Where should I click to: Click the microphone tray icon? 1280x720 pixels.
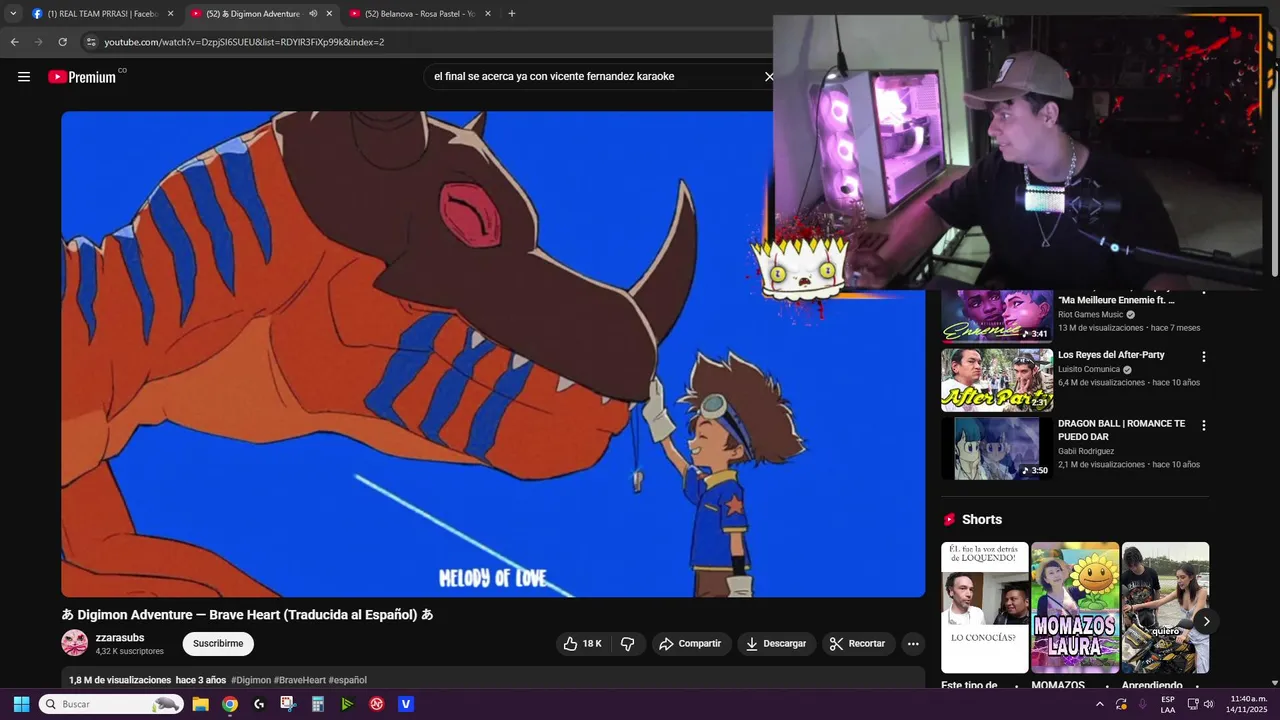pyautogui.click(x=1143, y=704)
